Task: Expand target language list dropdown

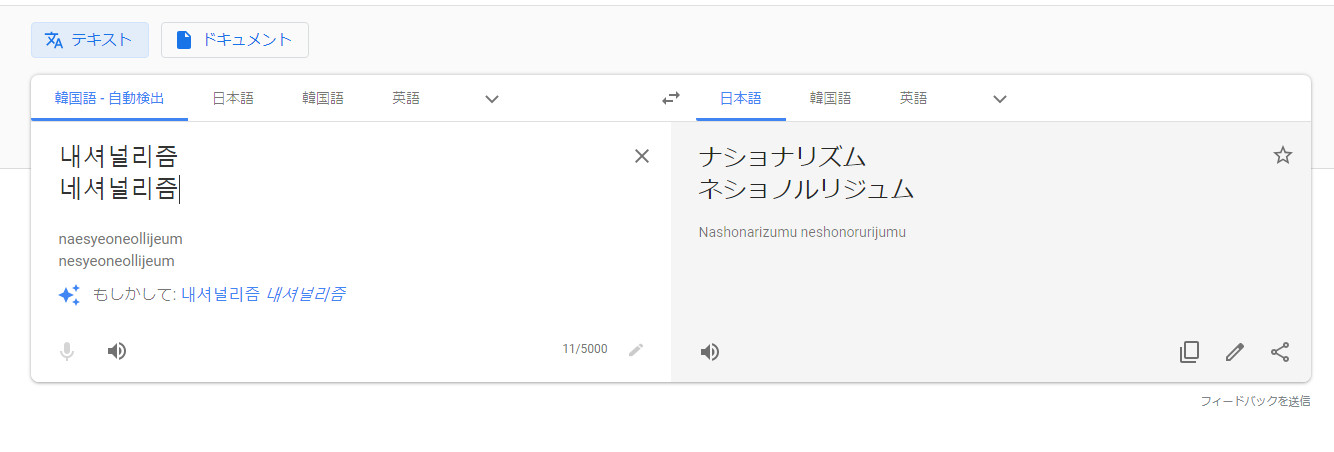Action: [999, 99]
